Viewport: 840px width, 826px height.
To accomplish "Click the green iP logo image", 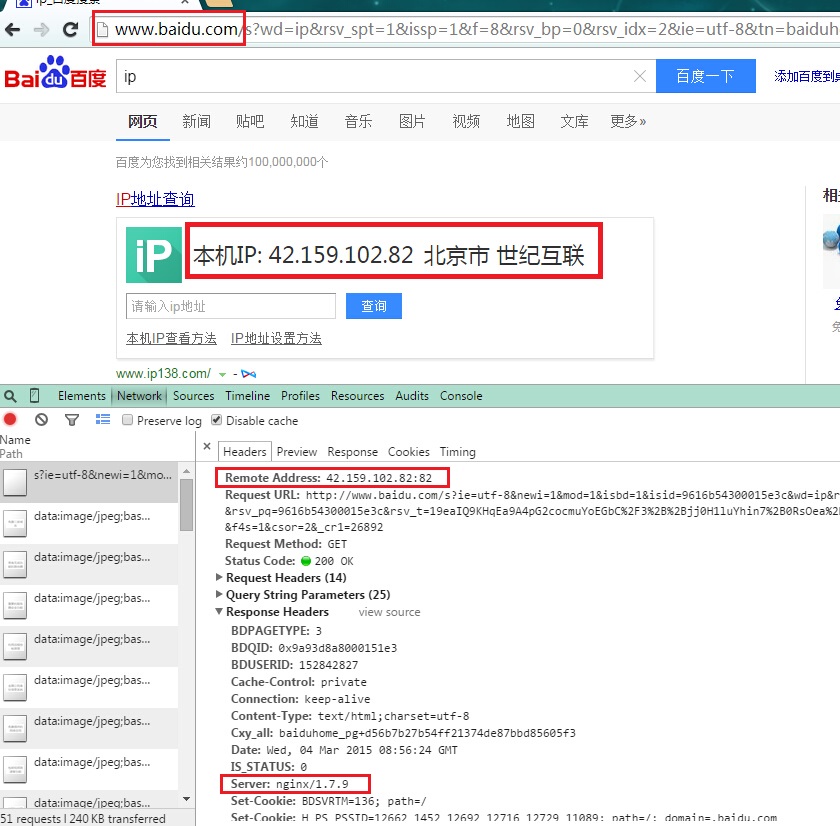I will [154, 255].
